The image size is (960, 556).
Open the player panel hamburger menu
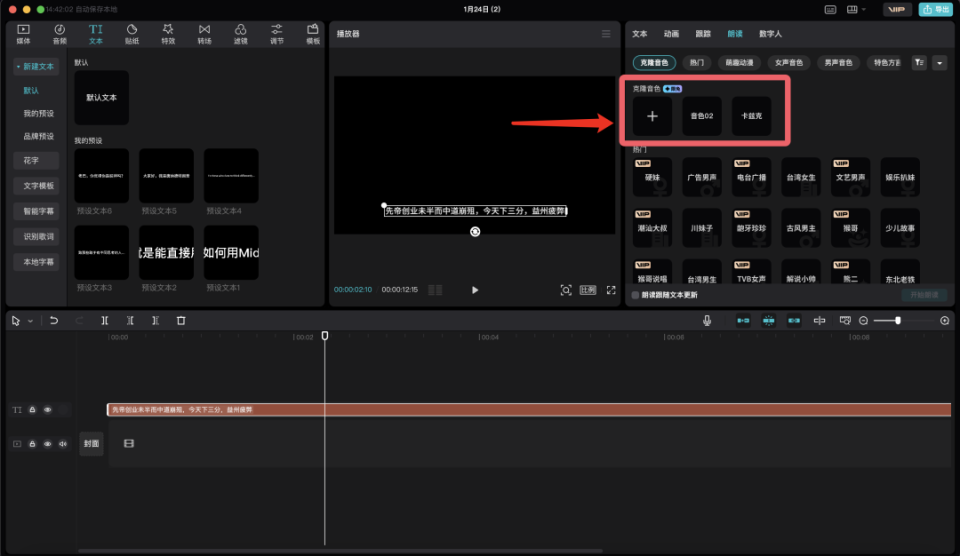606,34
